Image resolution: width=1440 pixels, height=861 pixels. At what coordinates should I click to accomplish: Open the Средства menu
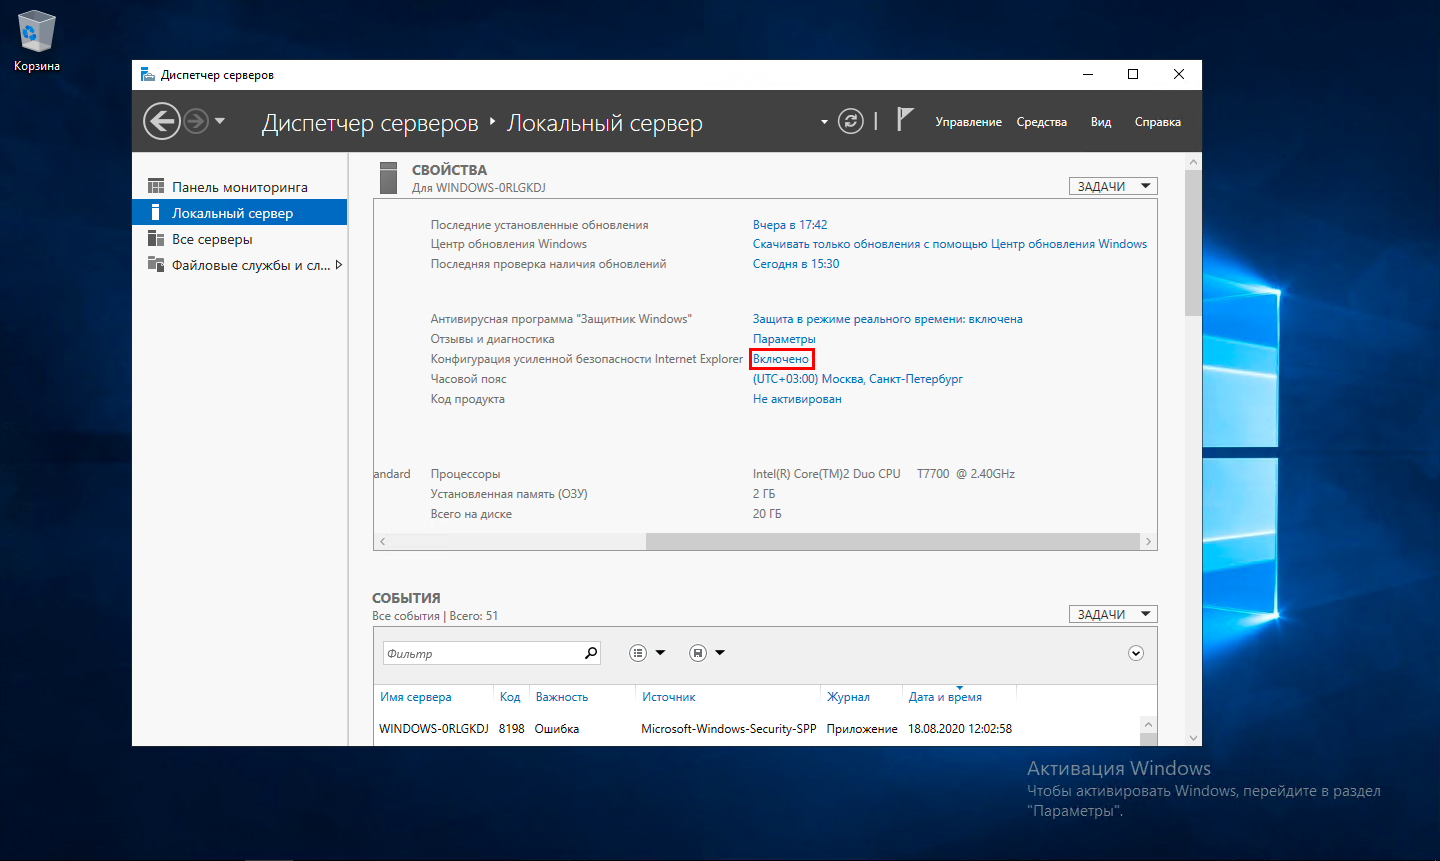tap(1041, 122)
